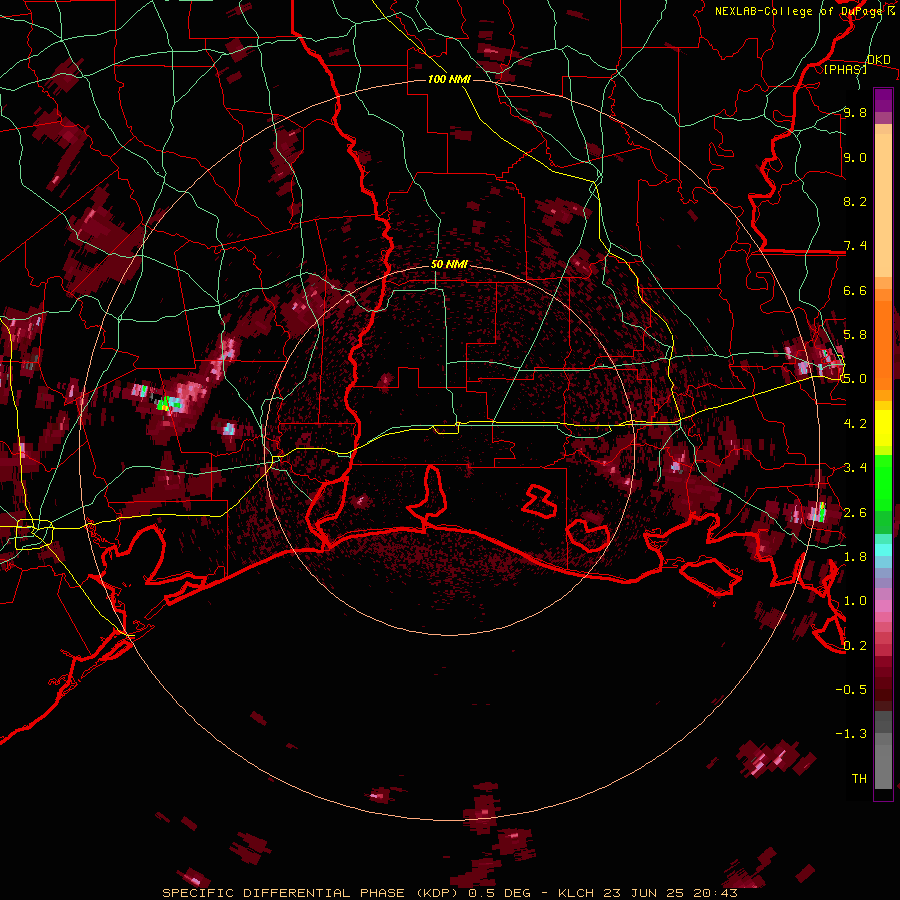Click the orange segment of the color bar

883,344
